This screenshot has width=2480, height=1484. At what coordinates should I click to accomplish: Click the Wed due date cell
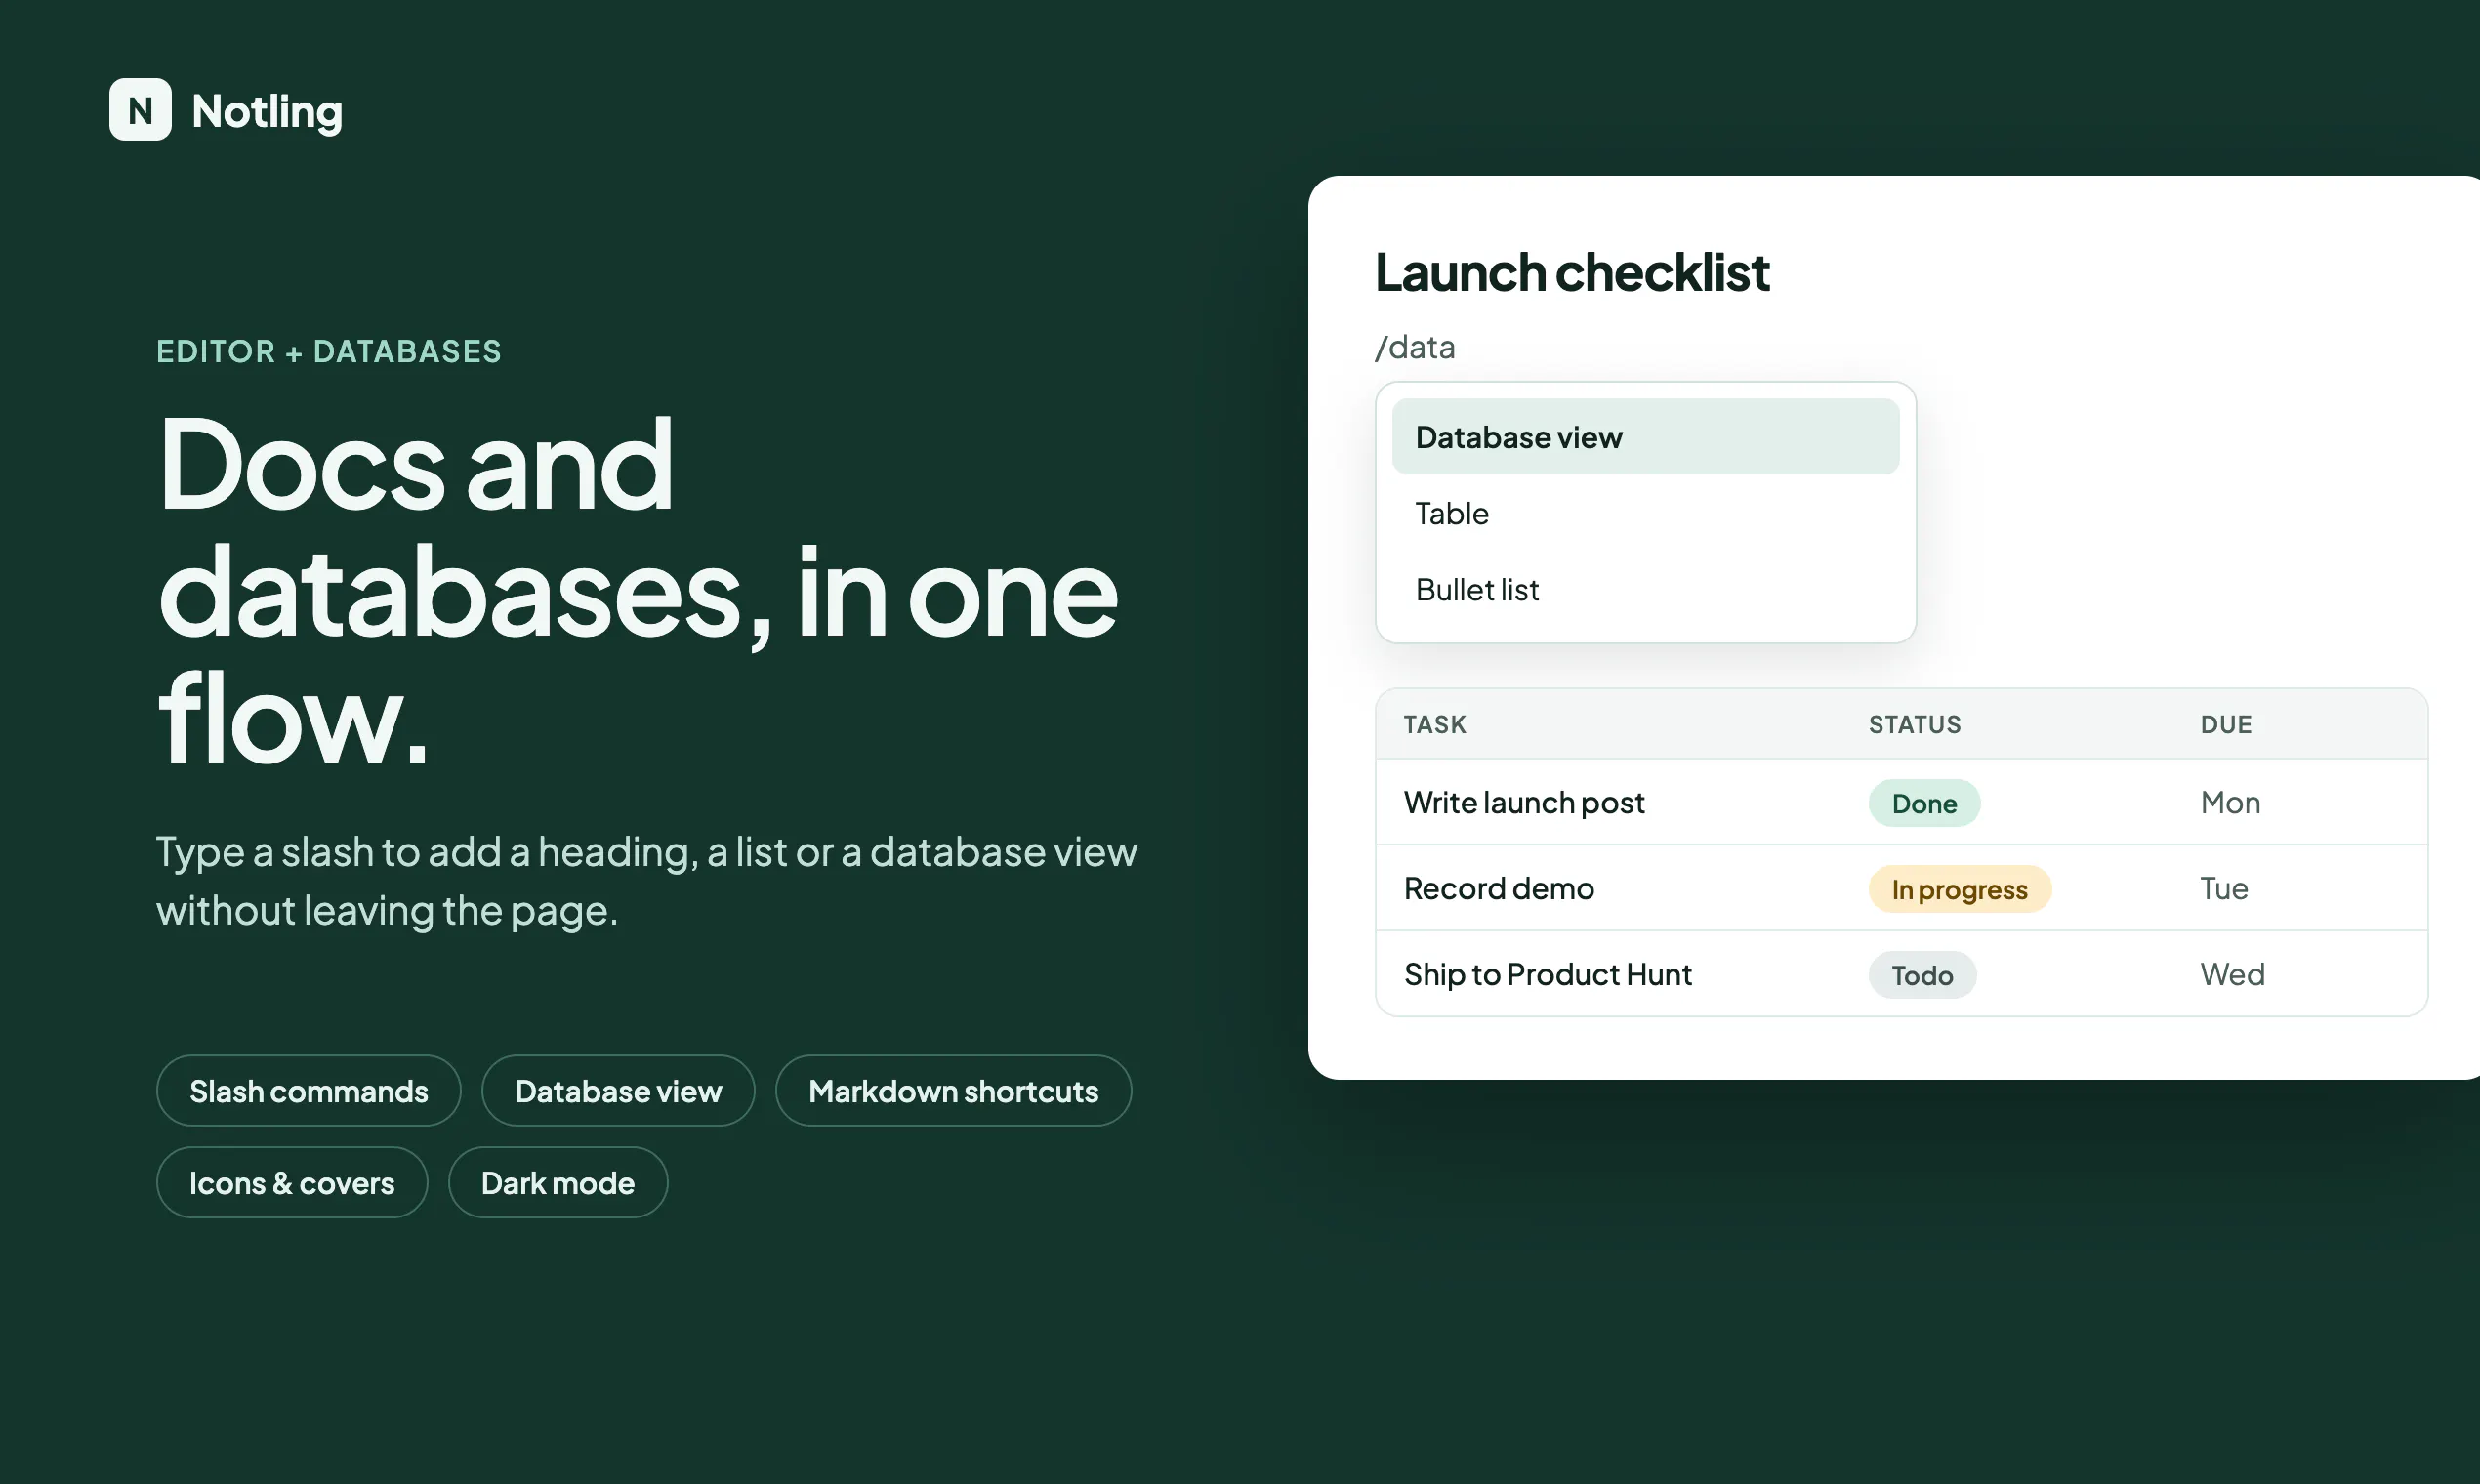[2232, 974]
